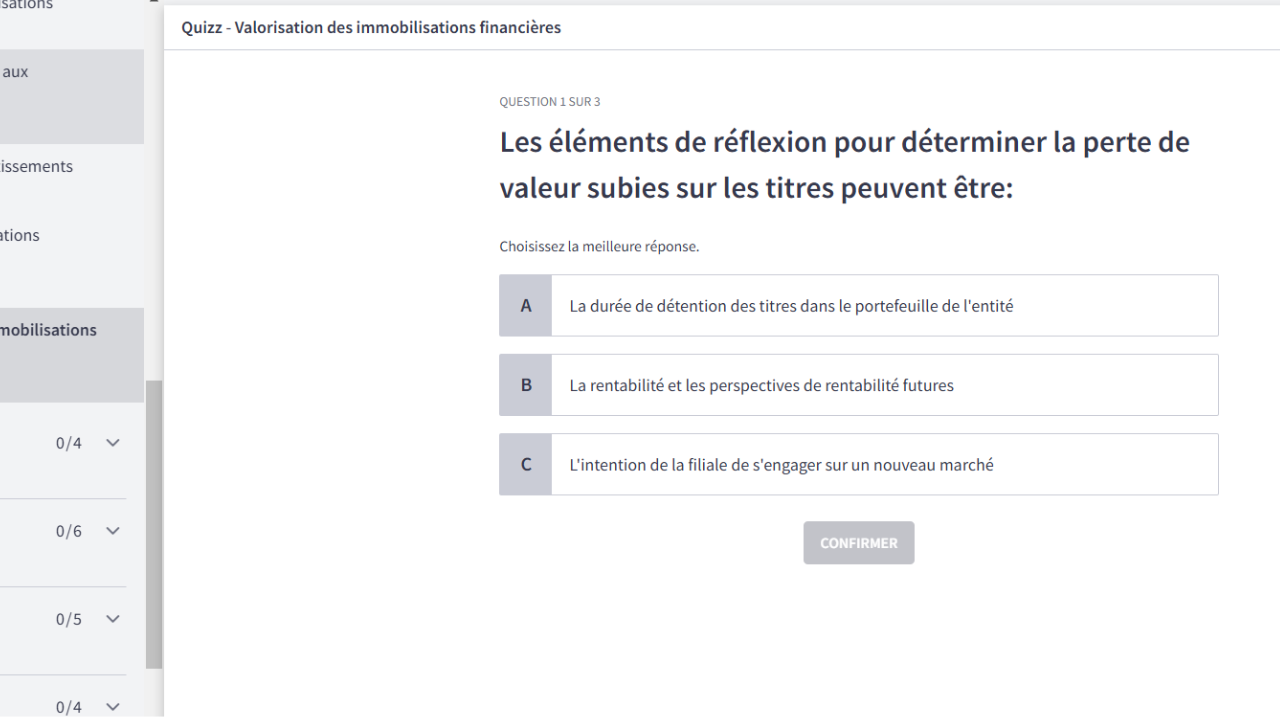Click the CONFIRMER button
The width and height of the screenshot is (1280, 720).
click(858, 543)
